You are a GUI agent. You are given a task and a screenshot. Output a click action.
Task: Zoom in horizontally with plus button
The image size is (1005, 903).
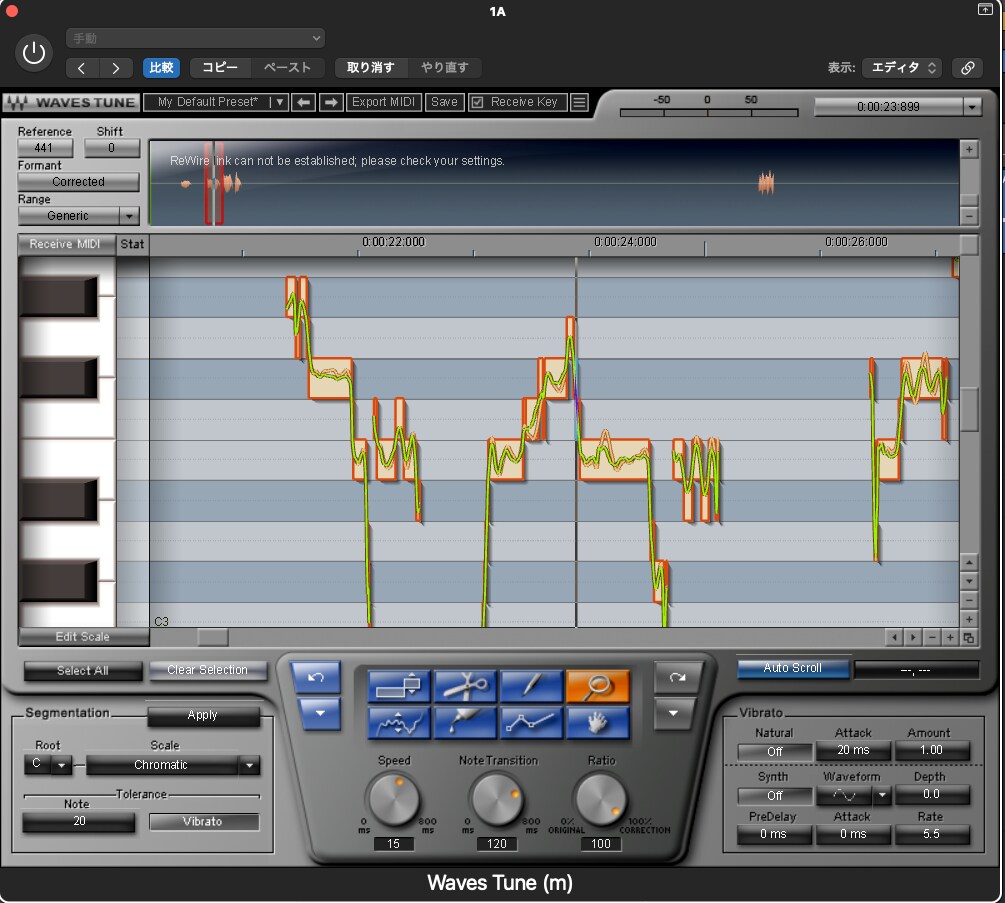[950, 638]
